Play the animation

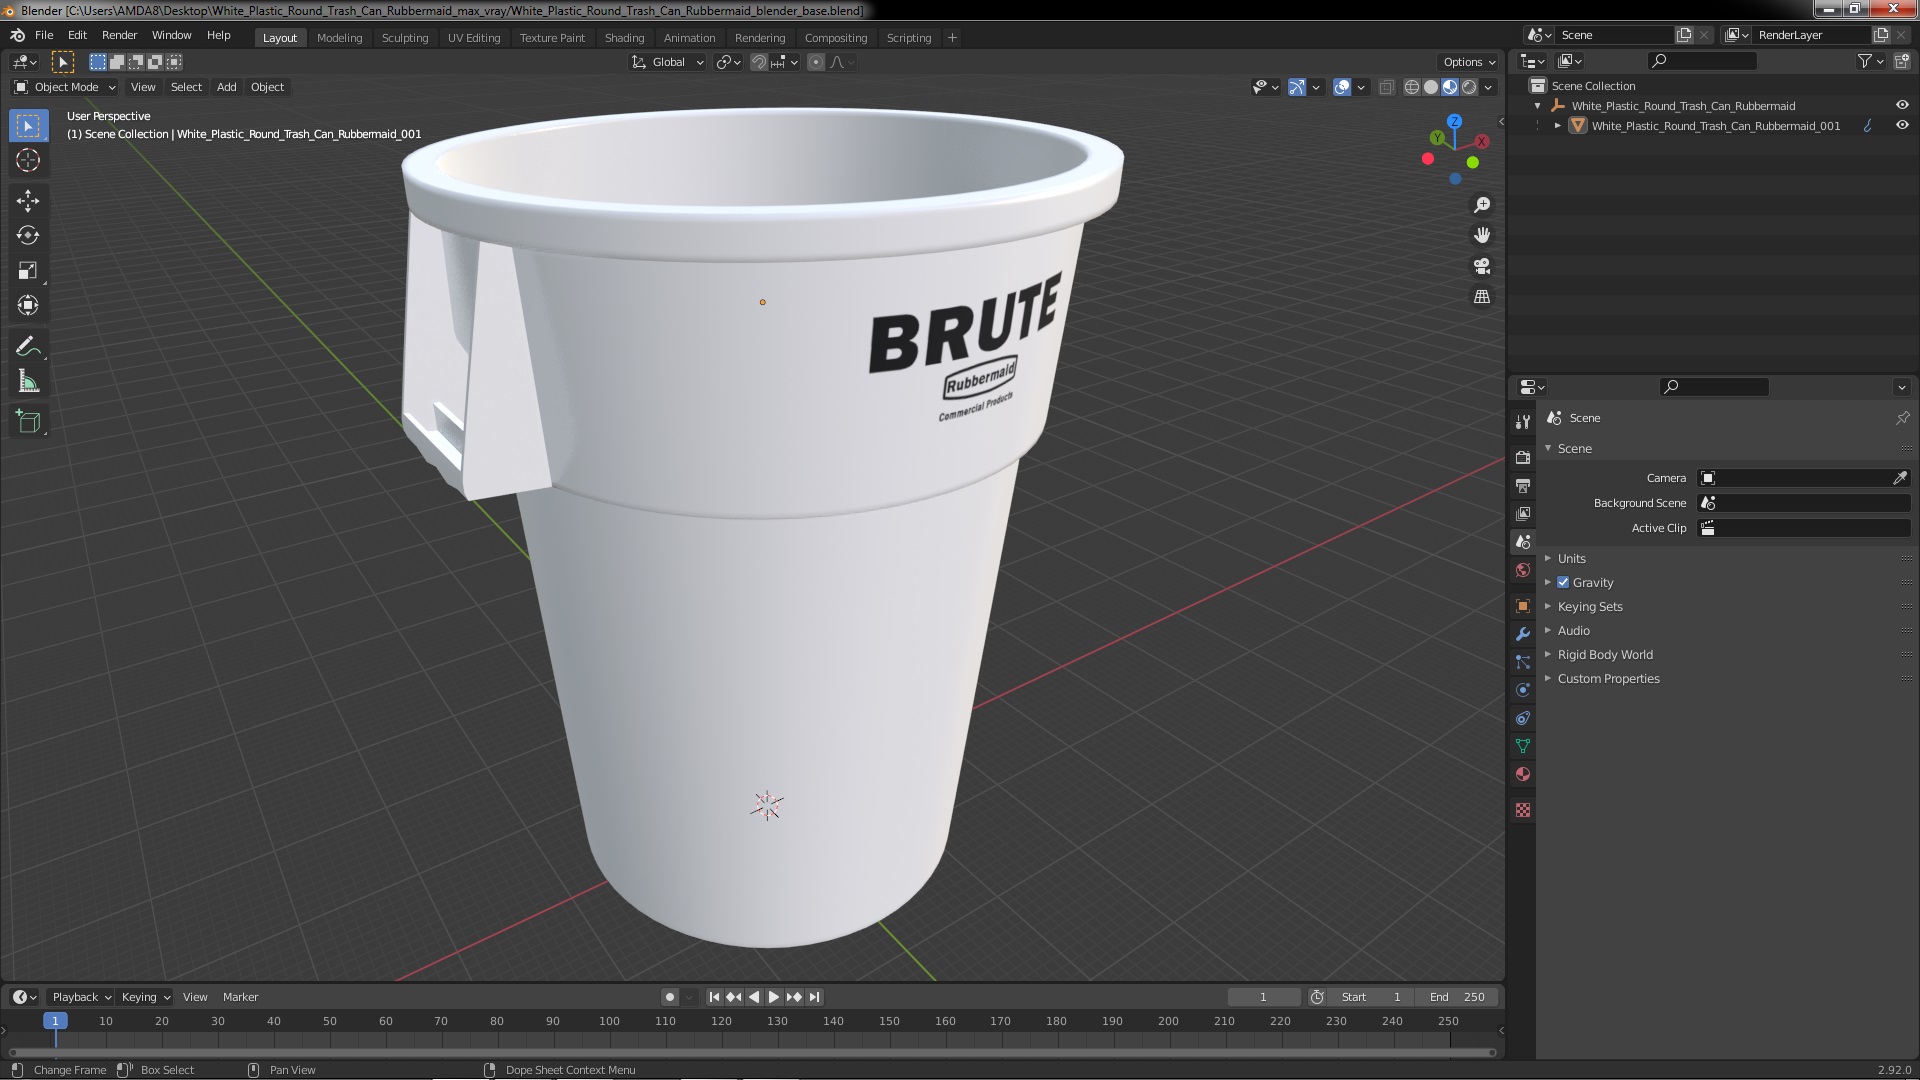(773, 997)
